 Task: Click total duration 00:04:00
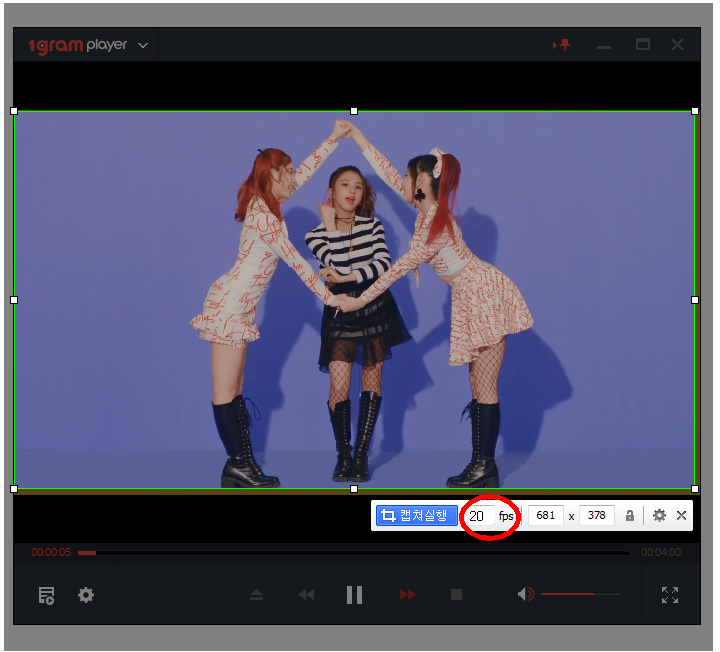pyautogui.click(x=661, y=552)
